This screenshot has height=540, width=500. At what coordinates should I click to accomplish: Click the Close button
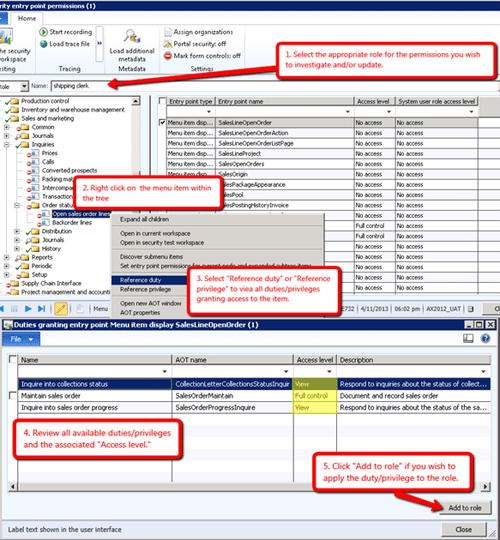pos(463,530)
